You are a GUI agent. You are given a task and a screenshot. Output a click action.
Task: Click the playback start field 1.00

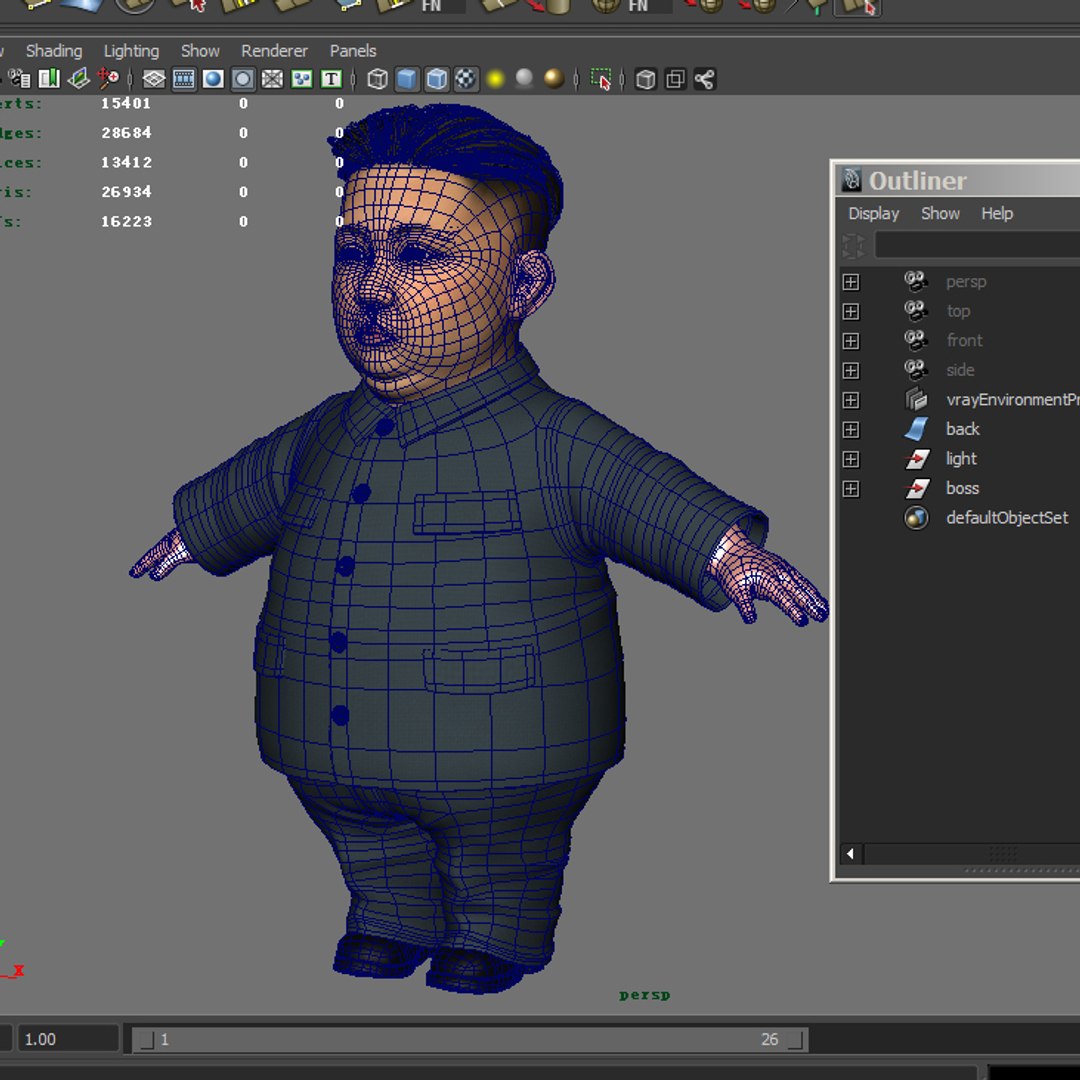click(x=67, y=1039)
